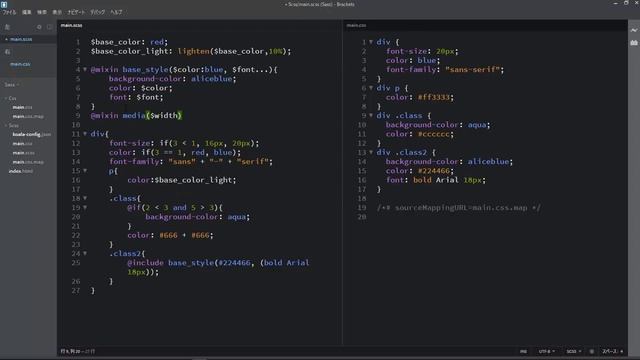Fold the .class2 block at line 24
This screenshot has width=640, height=360.
tap(85, 253)
